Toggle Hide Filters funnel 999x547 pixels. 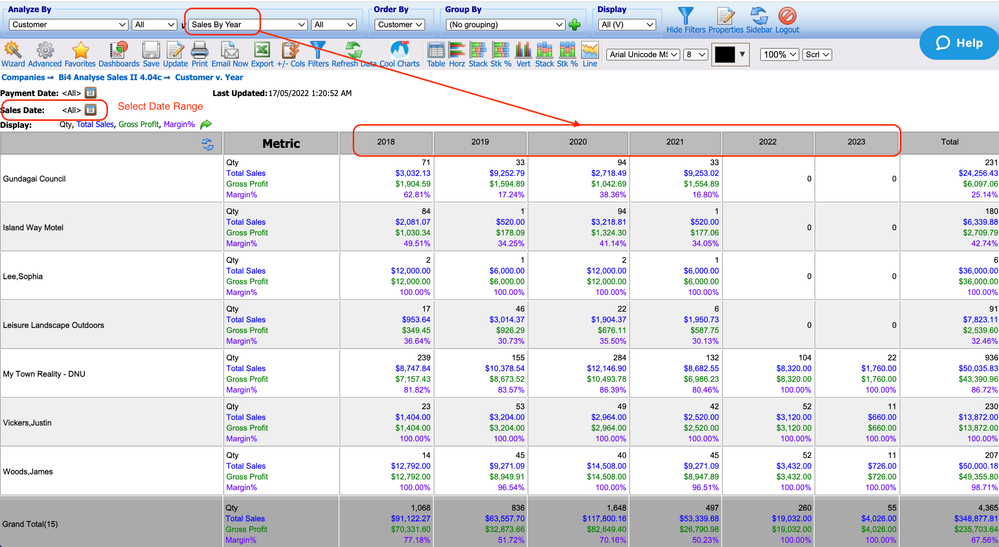pyautogui.click(x=686, y=19)
